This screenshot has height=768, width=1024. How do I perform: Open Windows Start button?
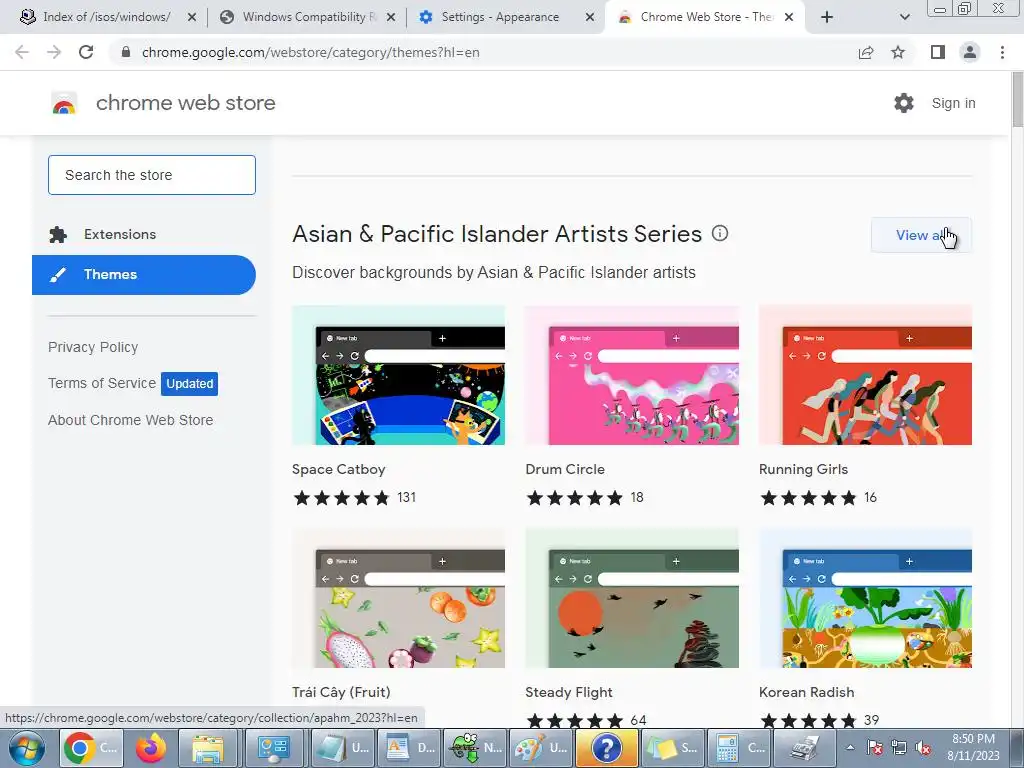[x=27, y=748]
